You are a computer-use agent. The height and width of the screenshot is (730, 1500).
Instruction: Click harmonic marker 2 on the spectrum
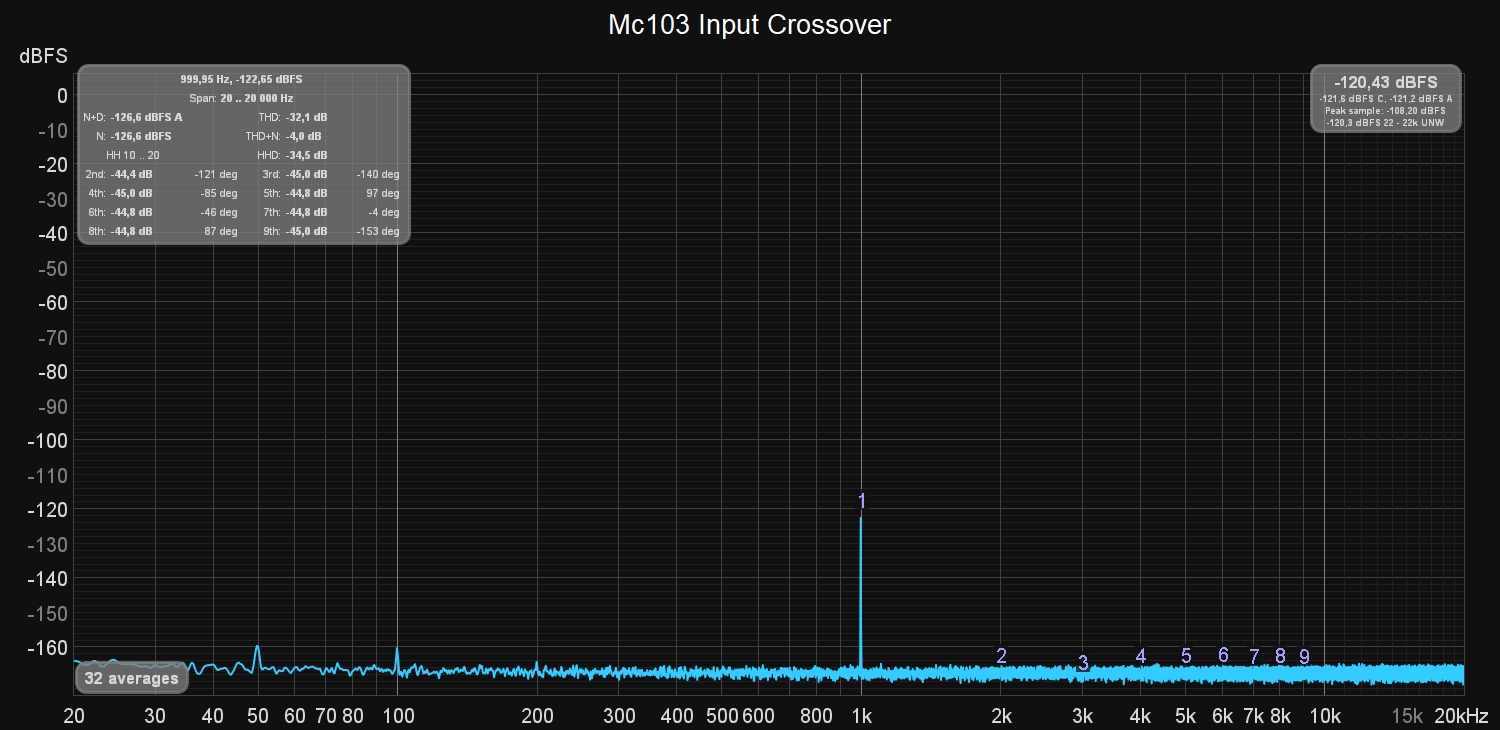[x=1001, y=656]
